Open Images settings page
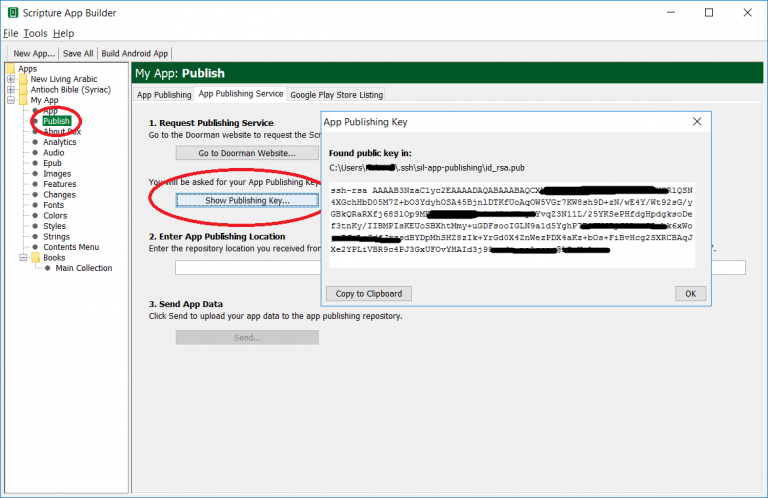Screen dimensions: 768x498 [57, 173]
